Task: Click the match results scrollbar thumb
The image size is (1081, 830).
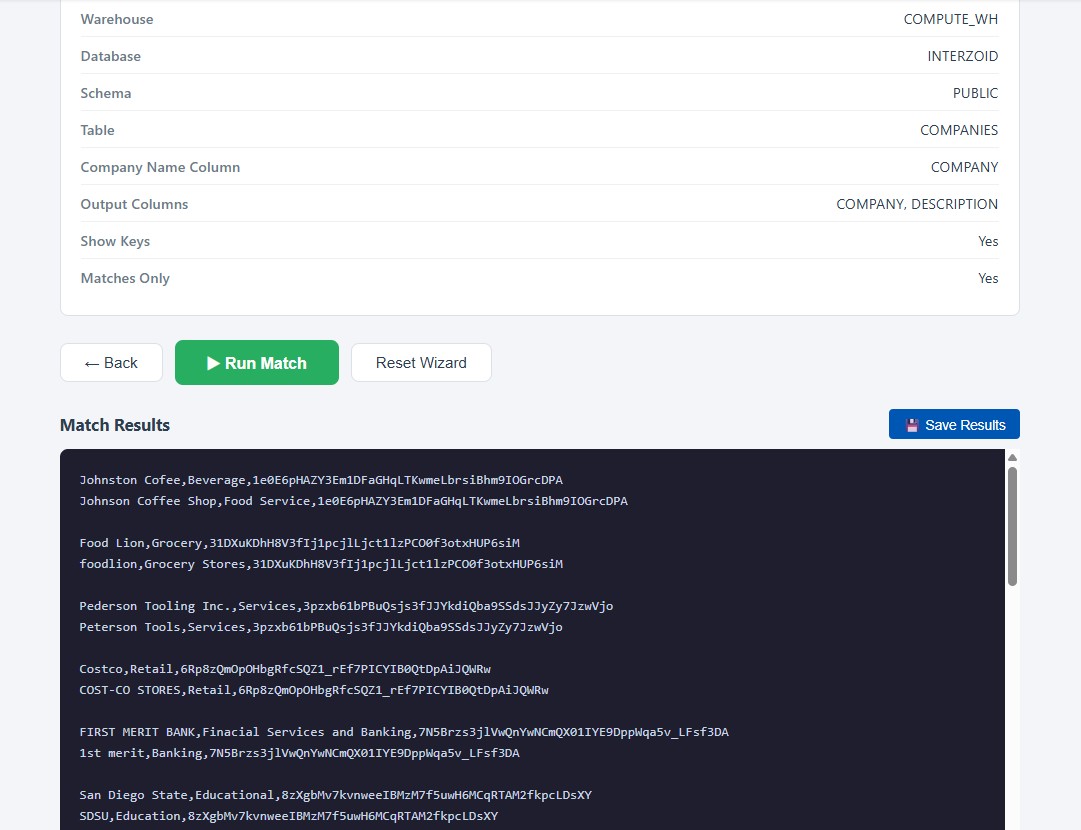Action: (x=1012, y=527)
